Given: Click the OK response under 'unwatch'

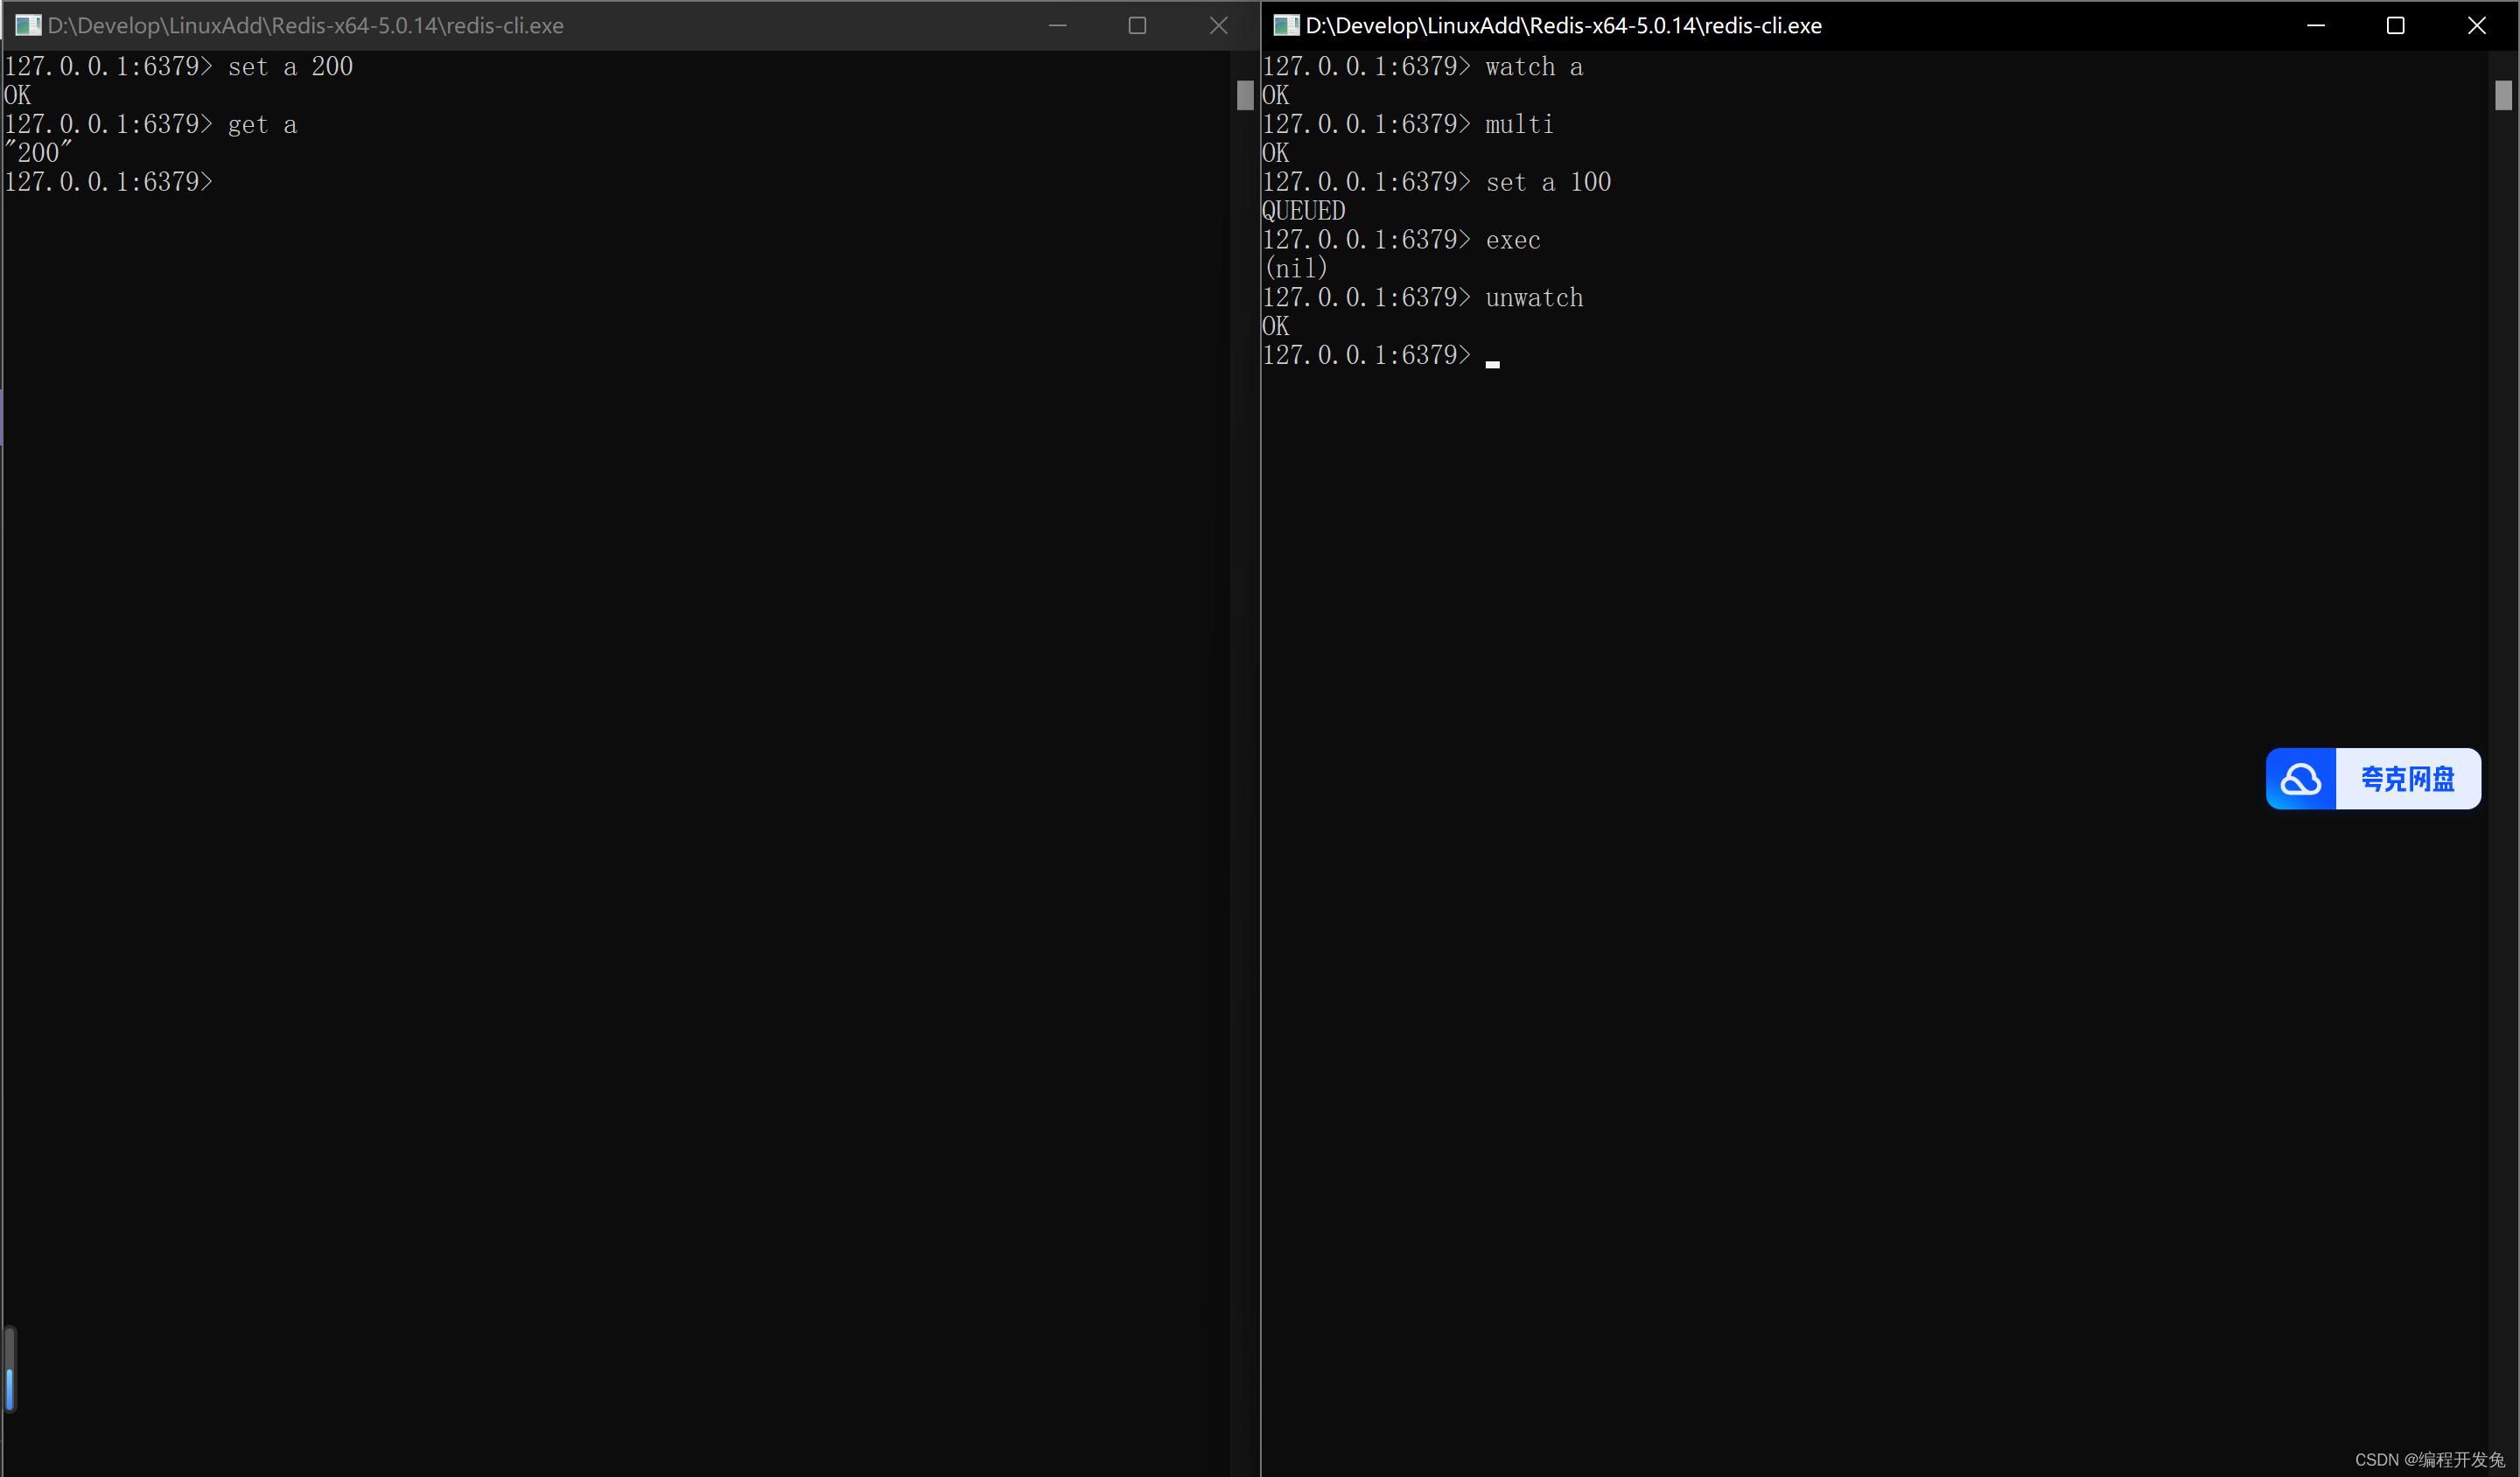Looking at the screenshot, I should click(1276, 326).
